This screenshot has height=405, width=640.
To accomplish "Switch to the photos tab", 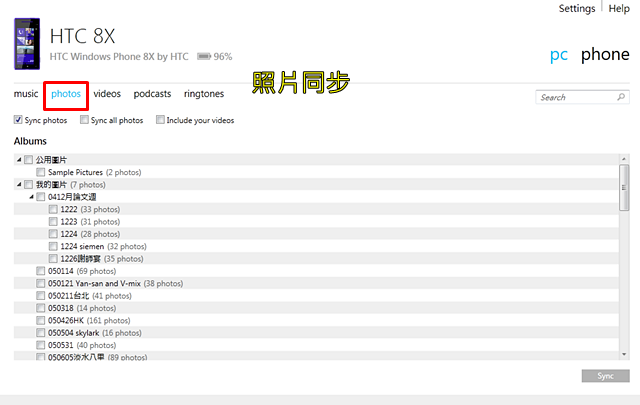I will [x=66, y=94].
